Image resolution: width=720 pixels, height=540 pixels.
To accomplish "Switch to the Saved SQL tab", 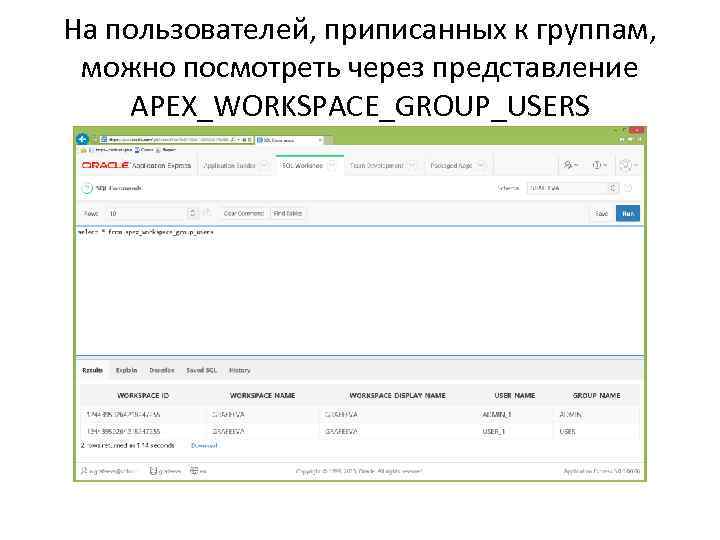I will (x=201, y=370).
